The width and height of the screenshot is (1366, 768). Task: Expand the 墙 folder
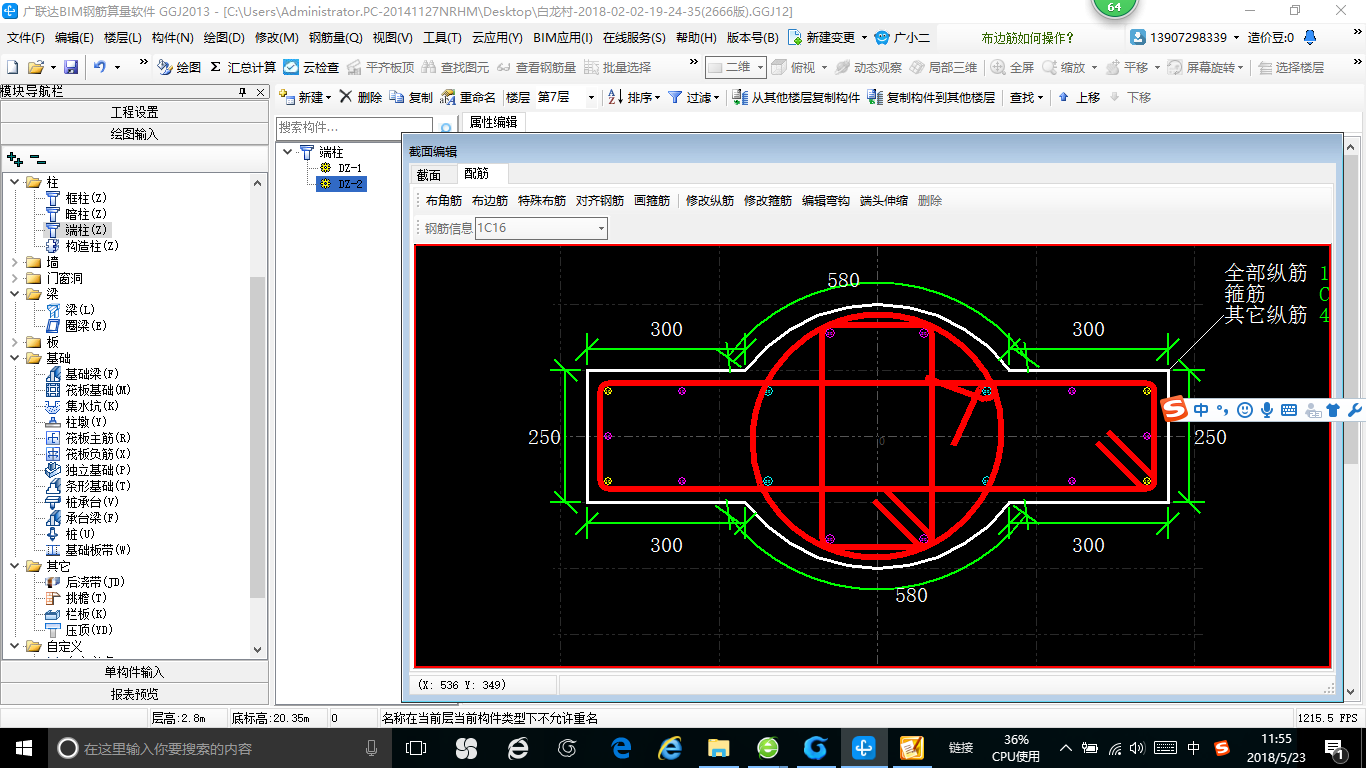[x=15, y=262]
